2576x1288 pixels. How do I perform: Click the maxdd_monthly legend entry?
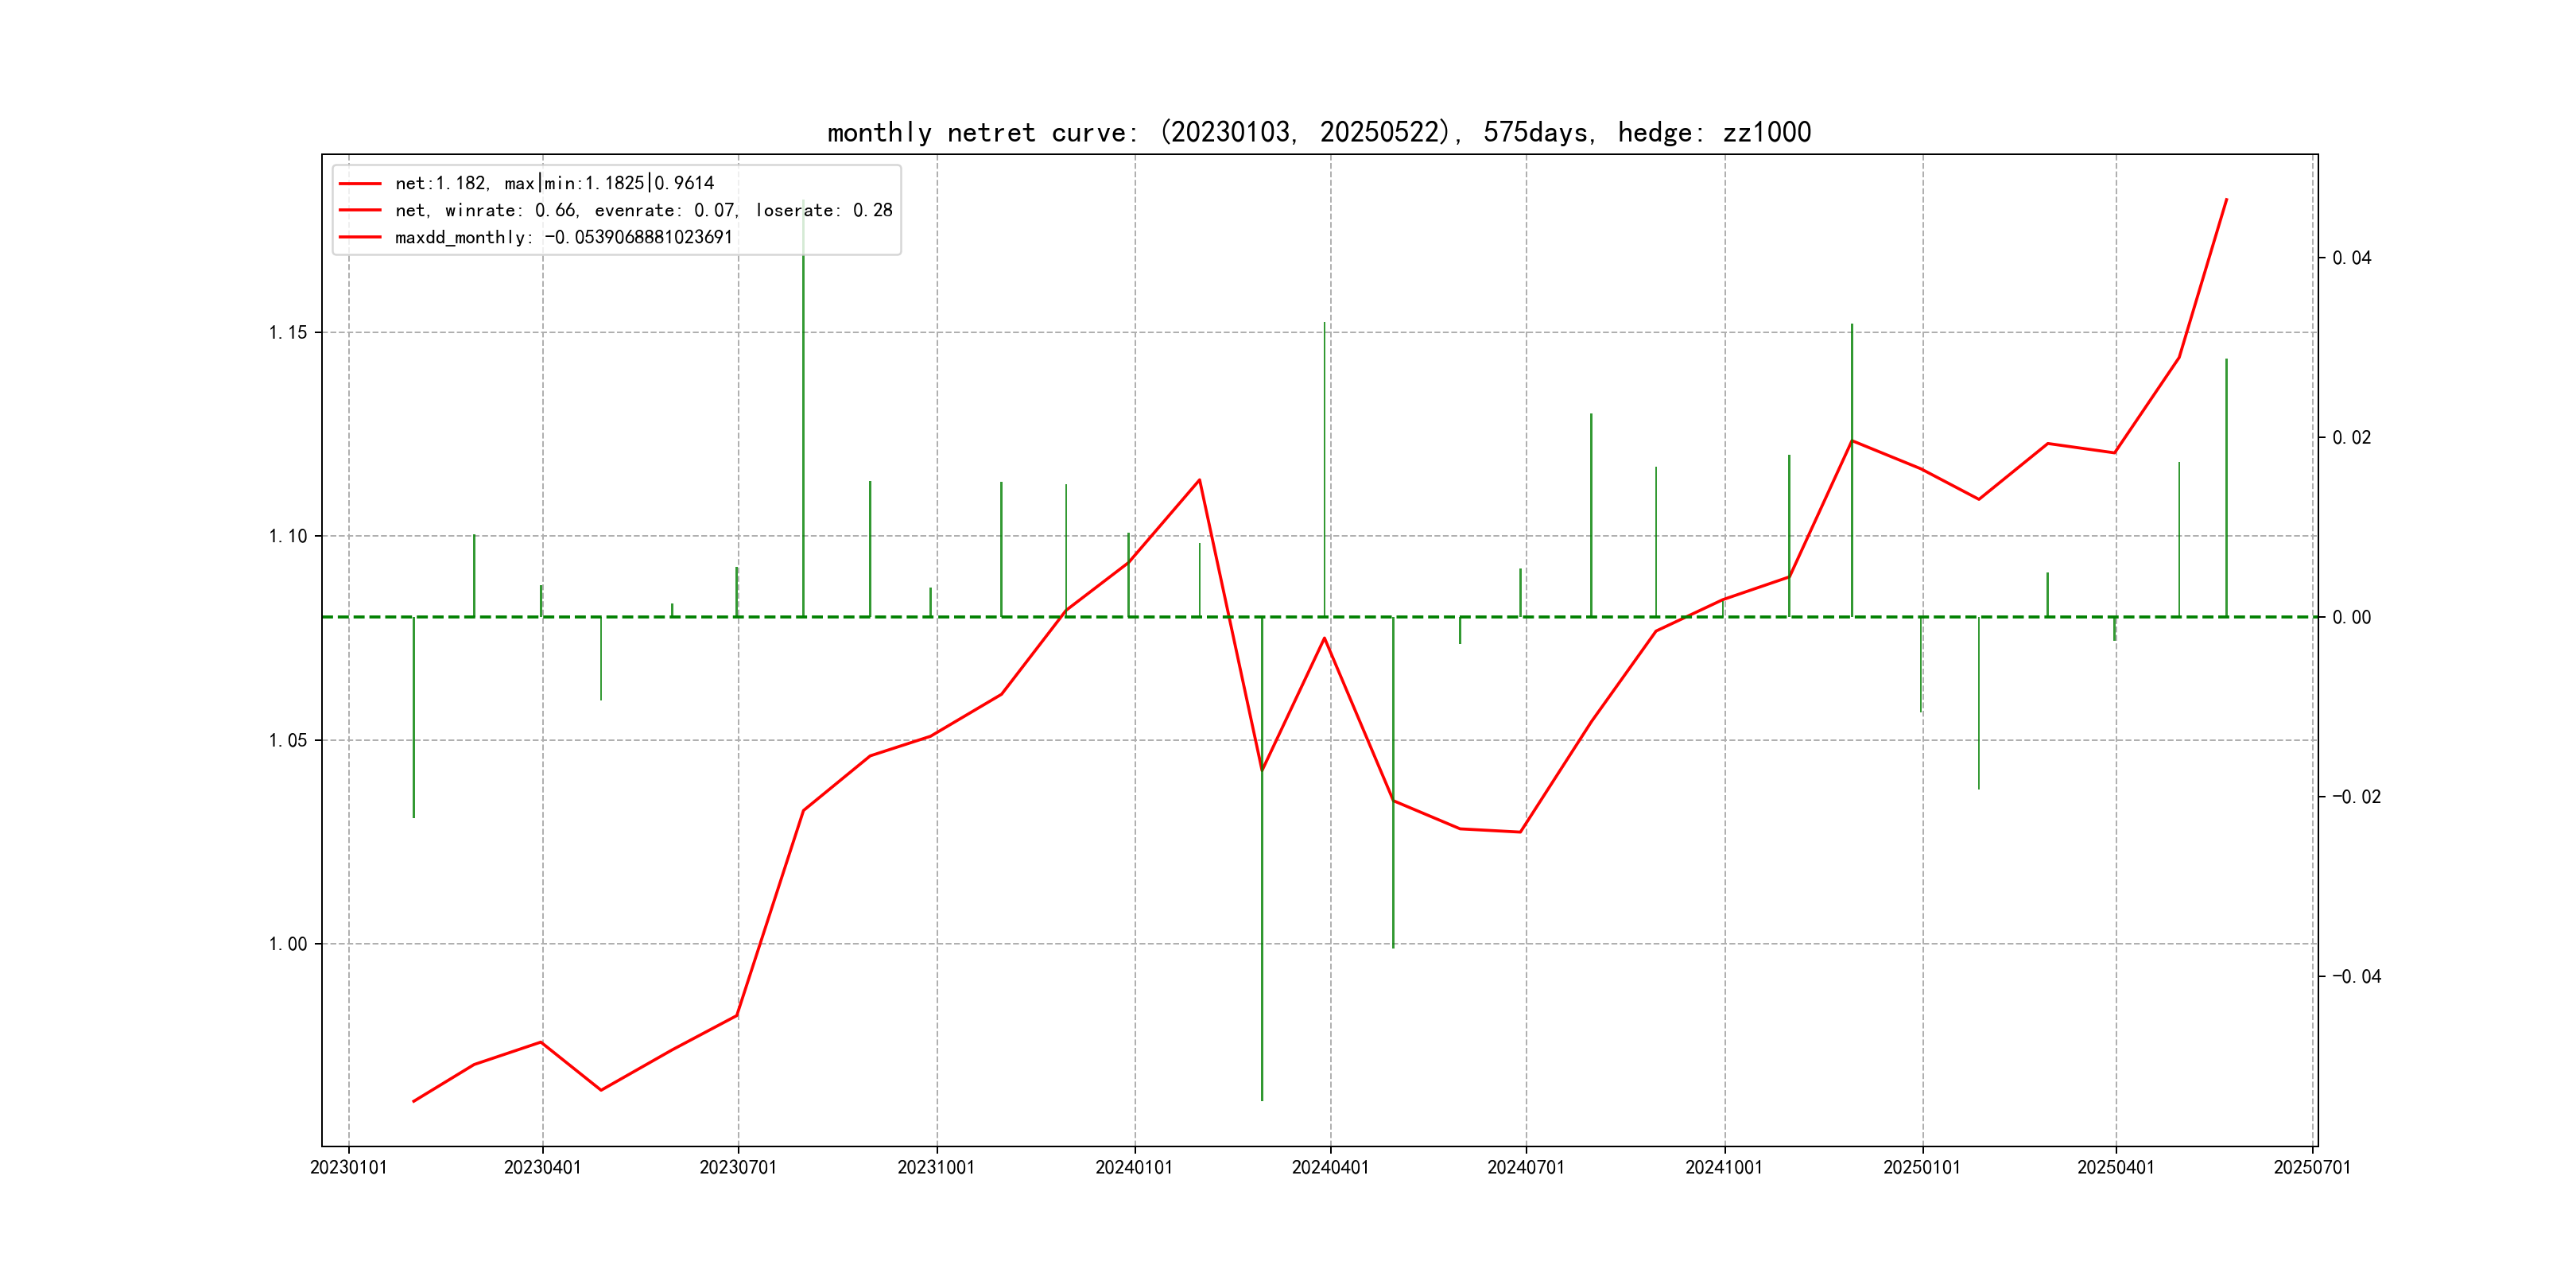tap(563, 237)
